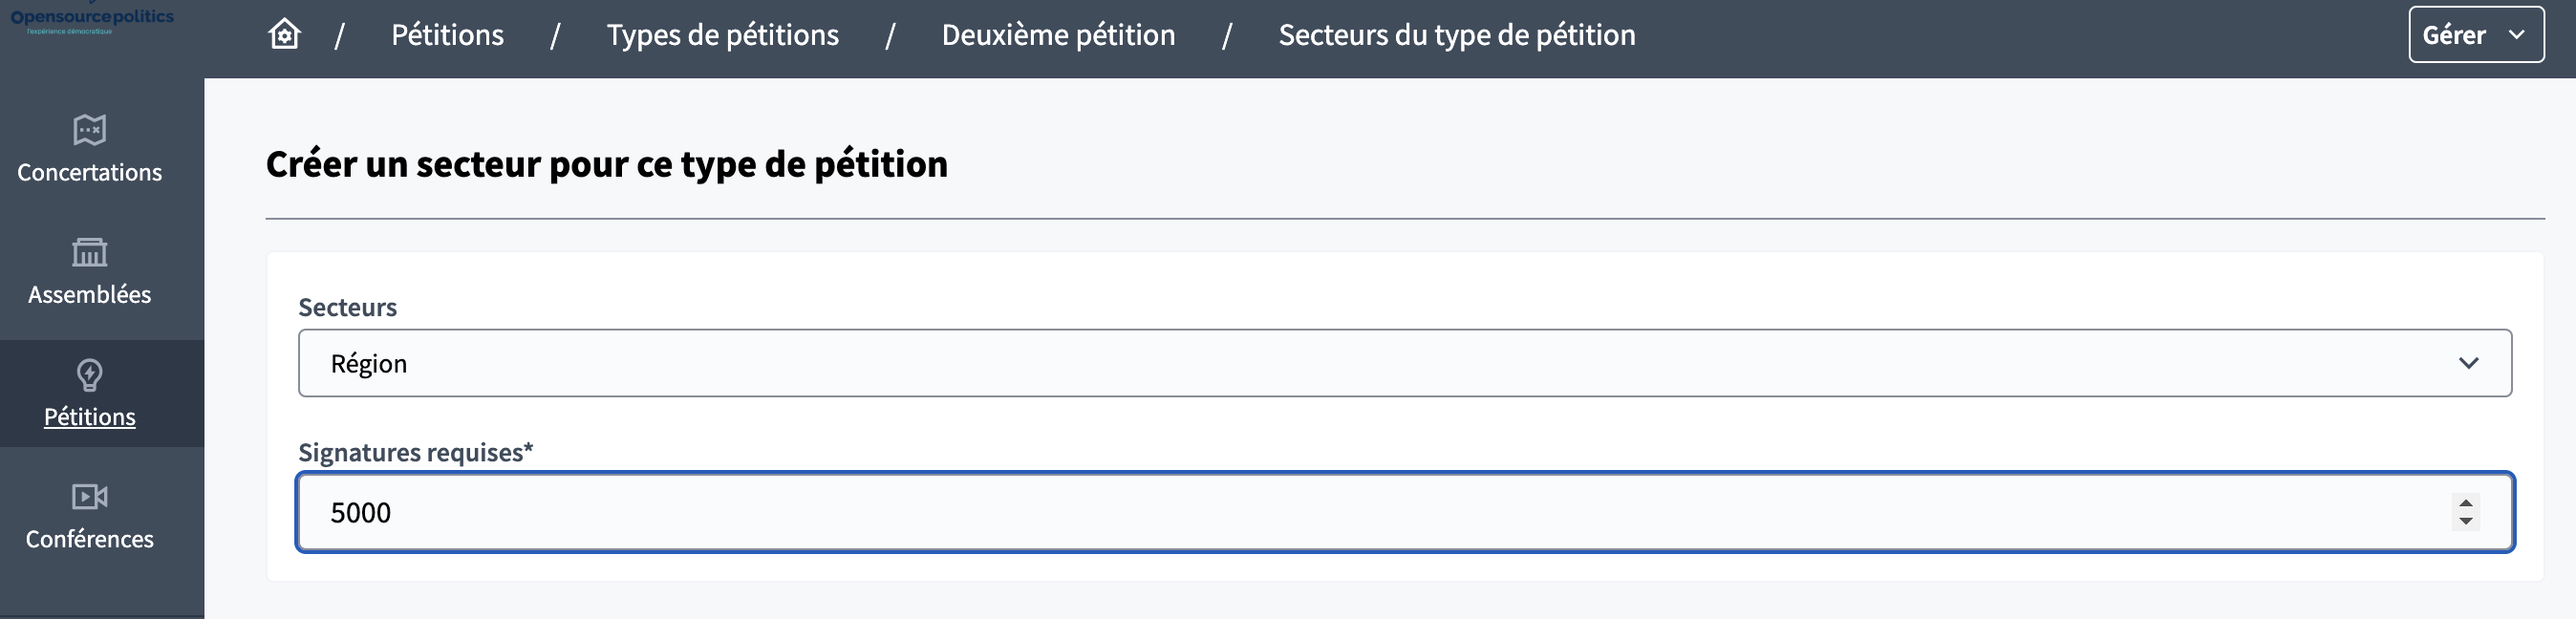Open the Types de pétitions breadcrumb link
Viewport: 2576px width, 619px height.
[x=722, y=35]
